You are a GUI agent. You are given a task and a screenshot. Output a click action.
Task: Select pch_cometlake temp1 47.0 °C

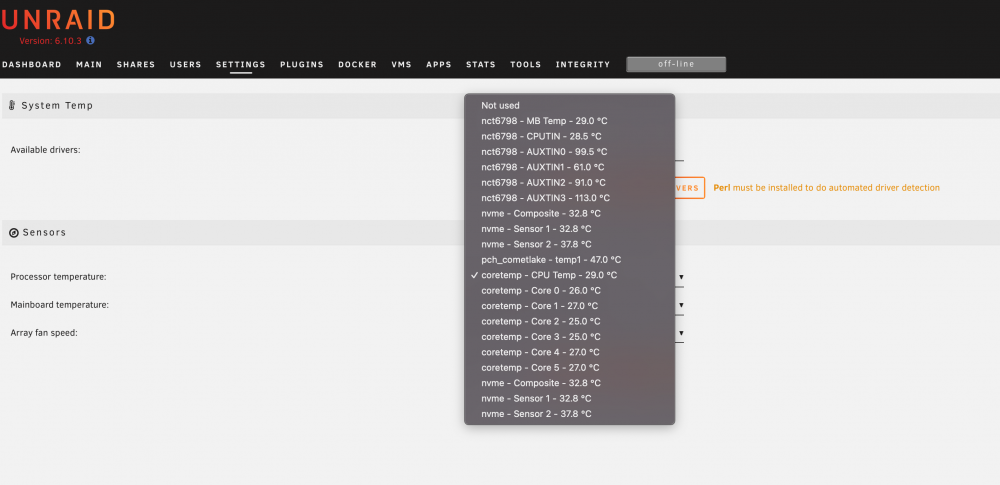click(x=569, y=260)
